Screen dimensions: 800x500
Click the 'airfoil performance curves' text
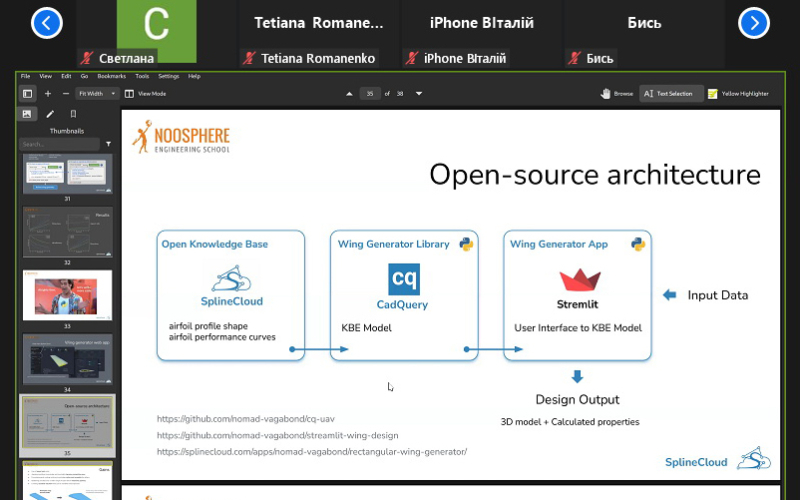(222, 337)
